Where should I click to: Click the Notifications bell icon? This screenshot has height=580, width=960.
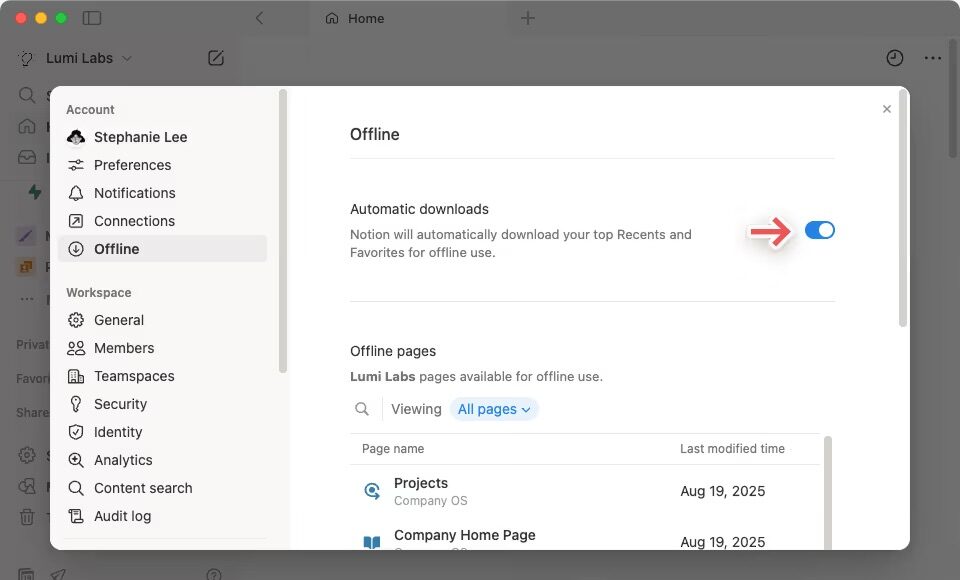(76, 193)
